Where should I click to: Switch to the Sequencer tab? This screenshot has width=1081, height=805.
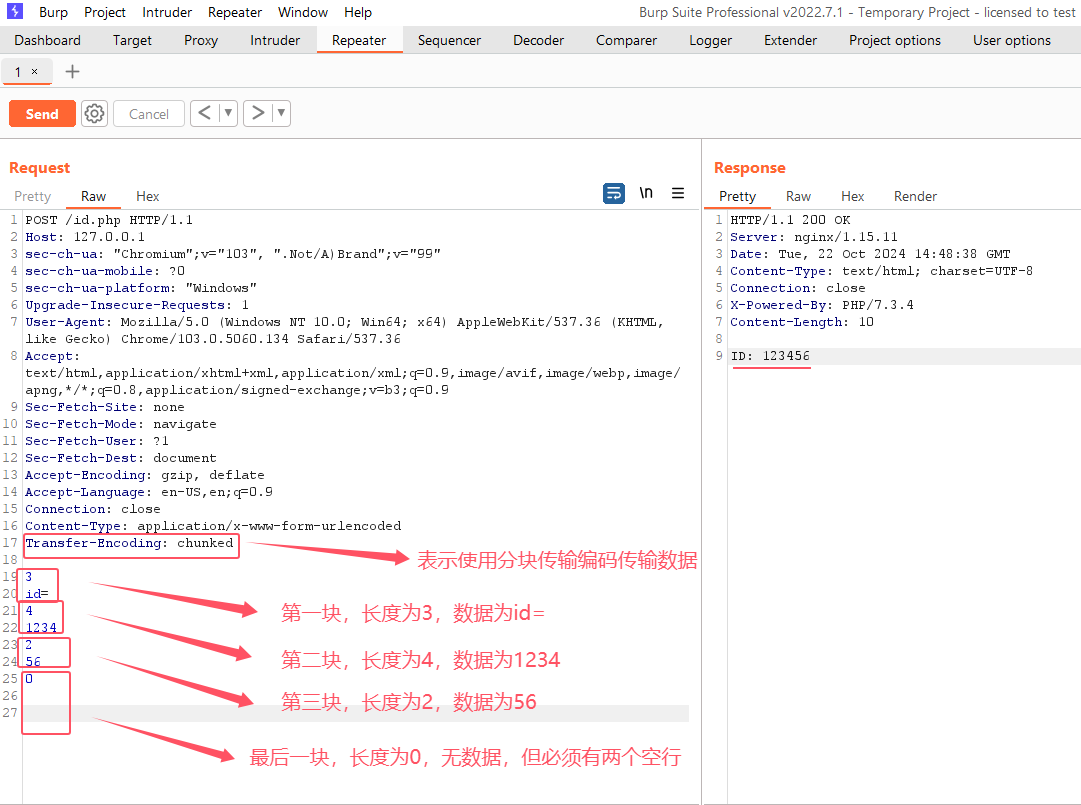tap(449, 41)
